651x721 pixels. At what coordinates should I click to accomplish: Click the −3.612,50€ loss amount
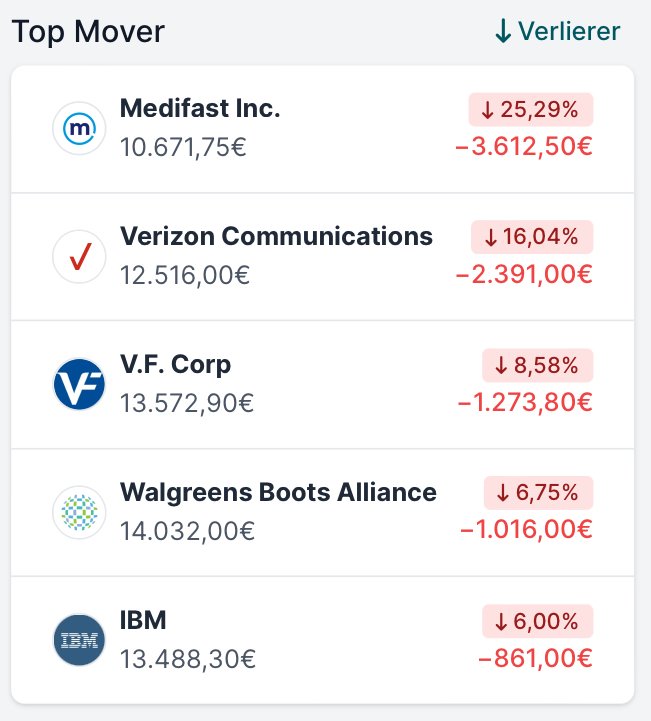[x=523, y=146]
